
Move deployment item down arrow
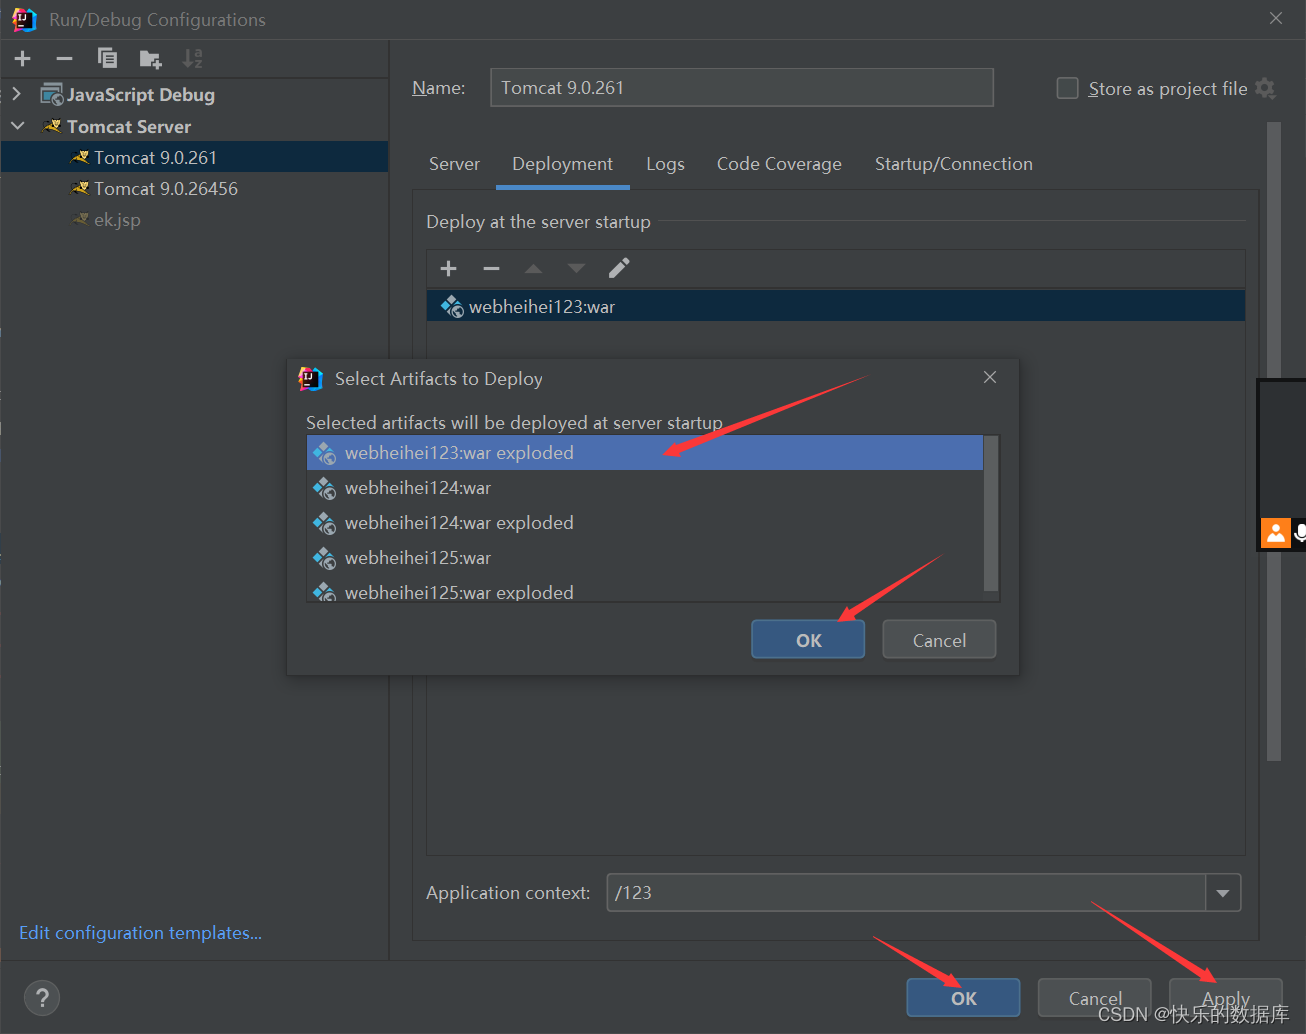pyautogui.click(x=576, y=268)
